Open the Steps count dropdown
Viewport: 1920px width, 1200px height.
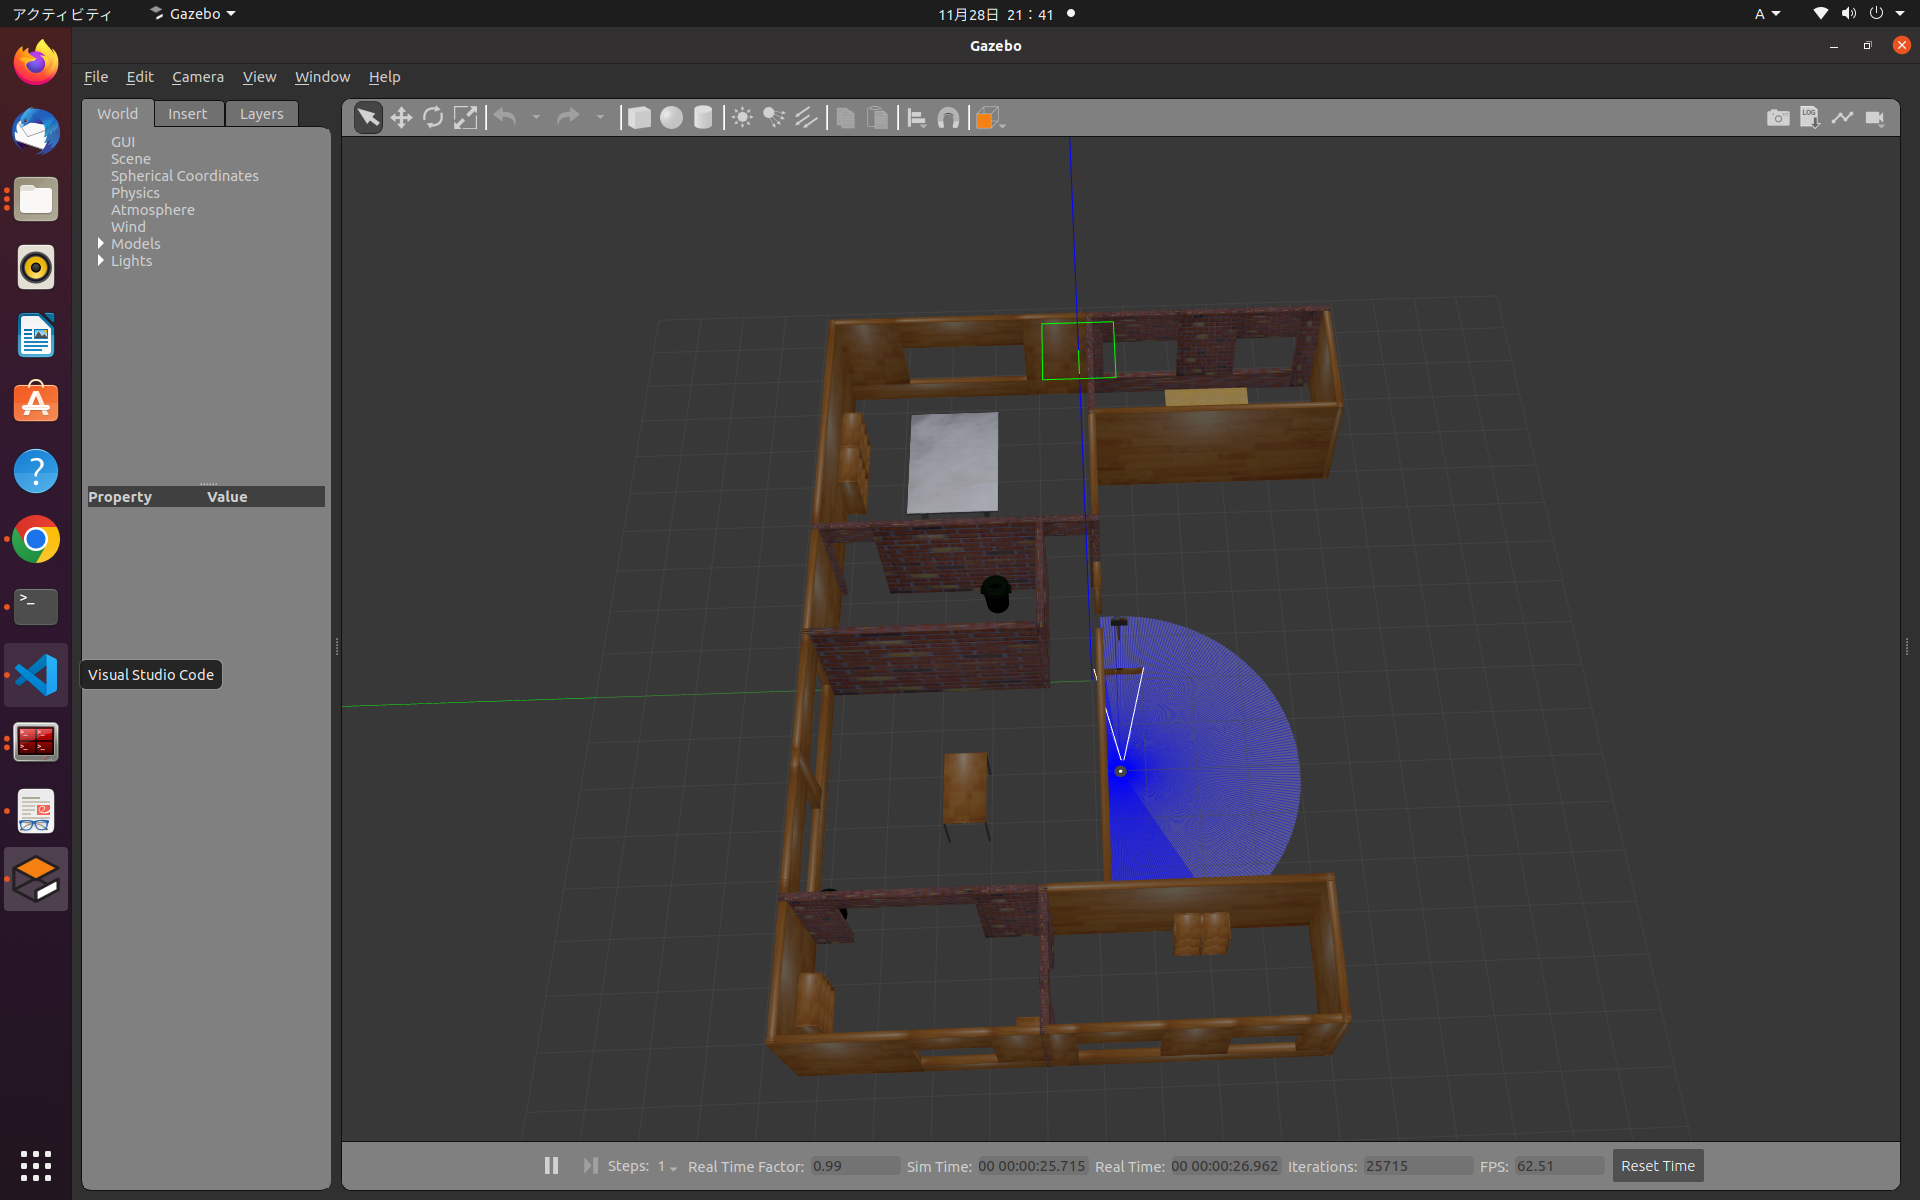pos(667,1167)
